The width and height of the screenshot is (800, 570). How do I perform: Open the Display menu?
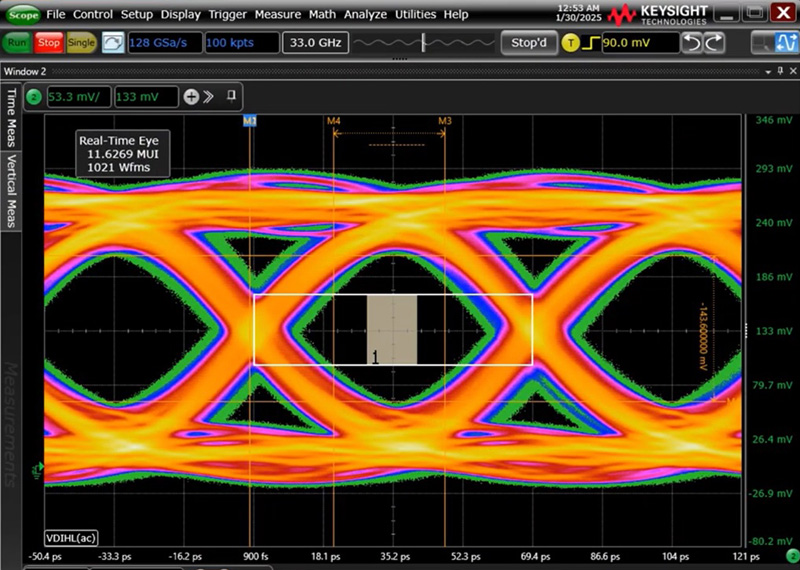[x=181, y=15]
